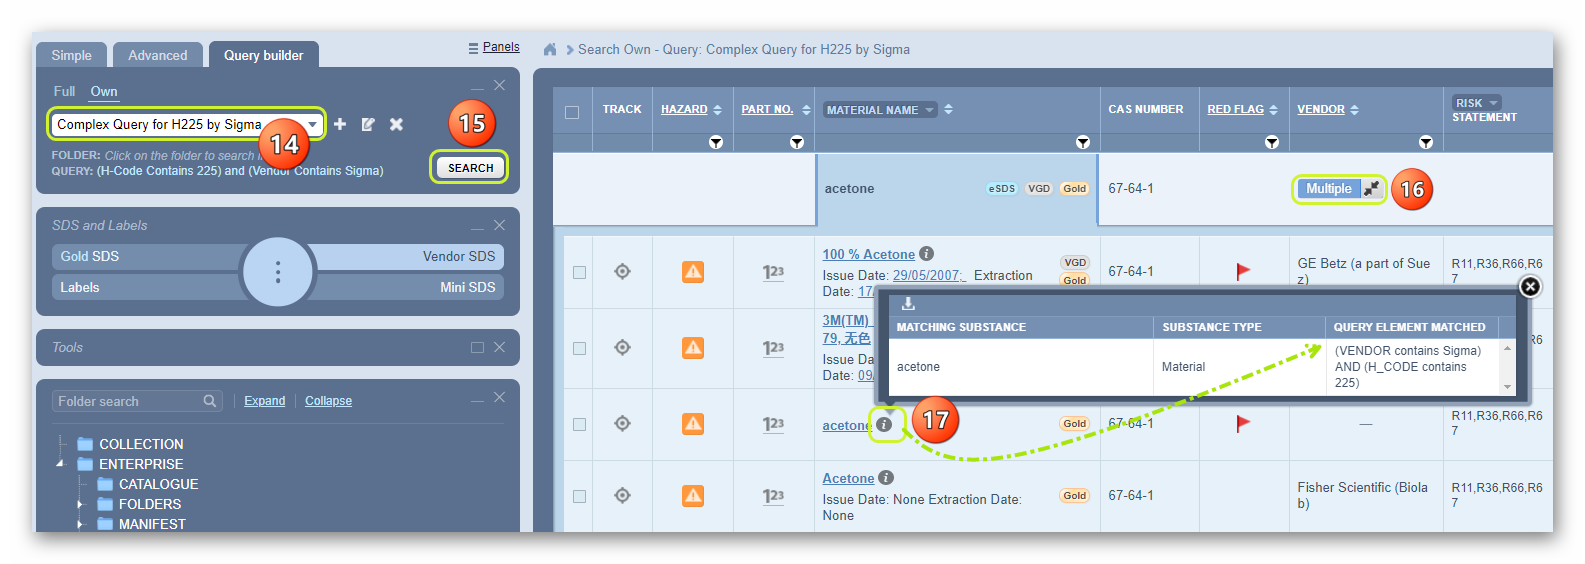Open part number icon in 100 % Acetone row
The width and height of the screenshot is (1585, 564).
(773, 272)
